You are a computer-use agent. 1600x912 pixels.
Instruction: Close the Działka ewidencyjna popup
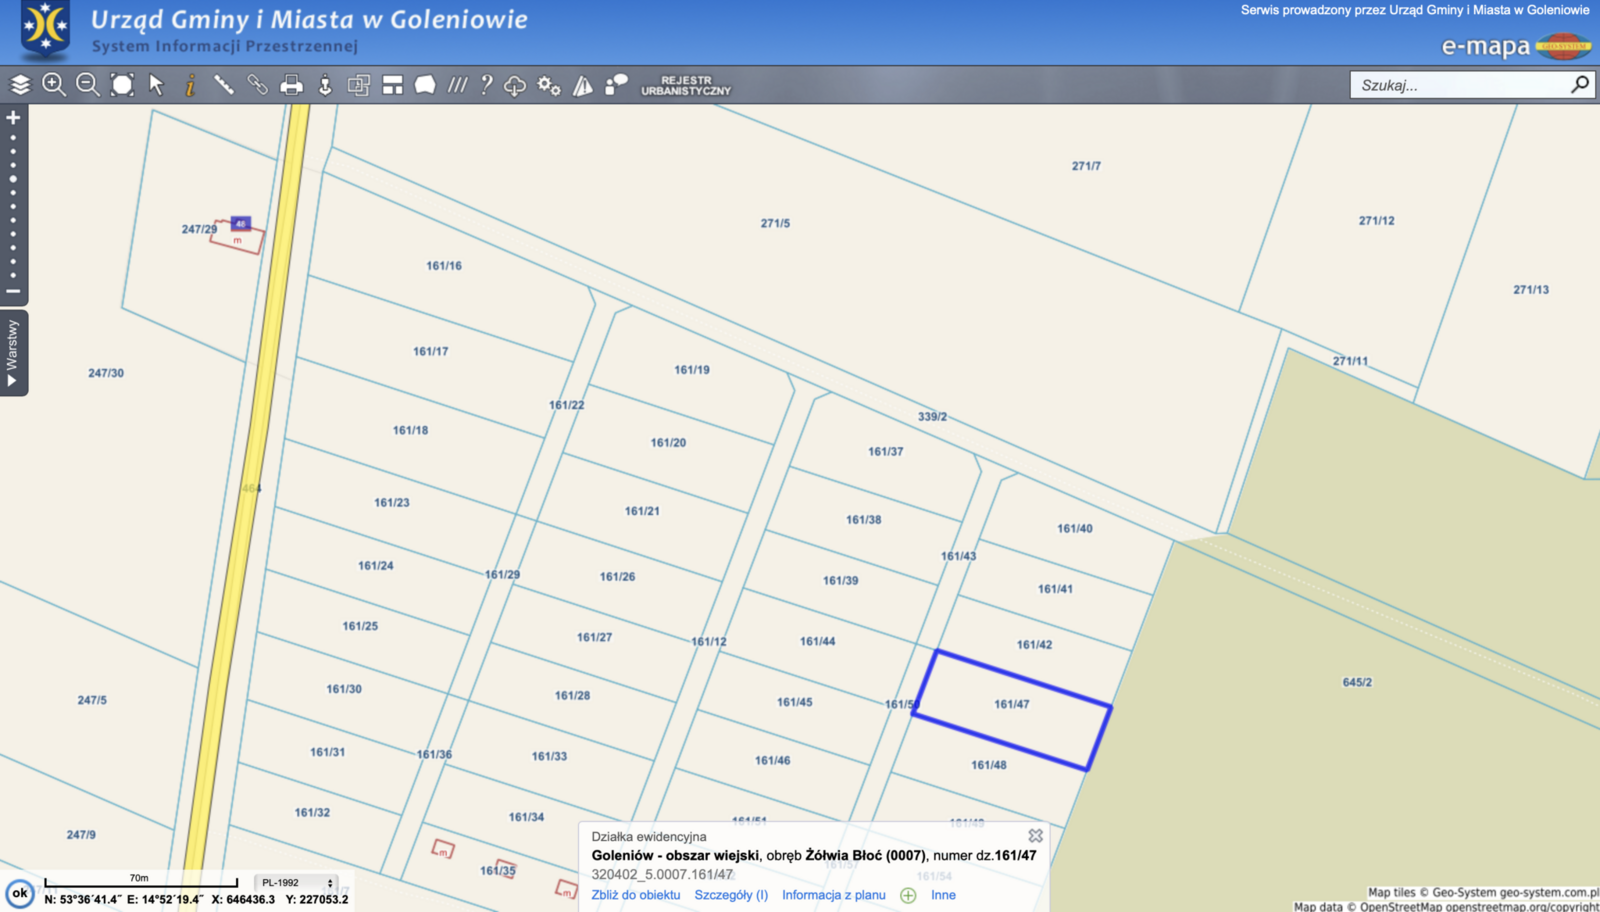(1035, 836)
